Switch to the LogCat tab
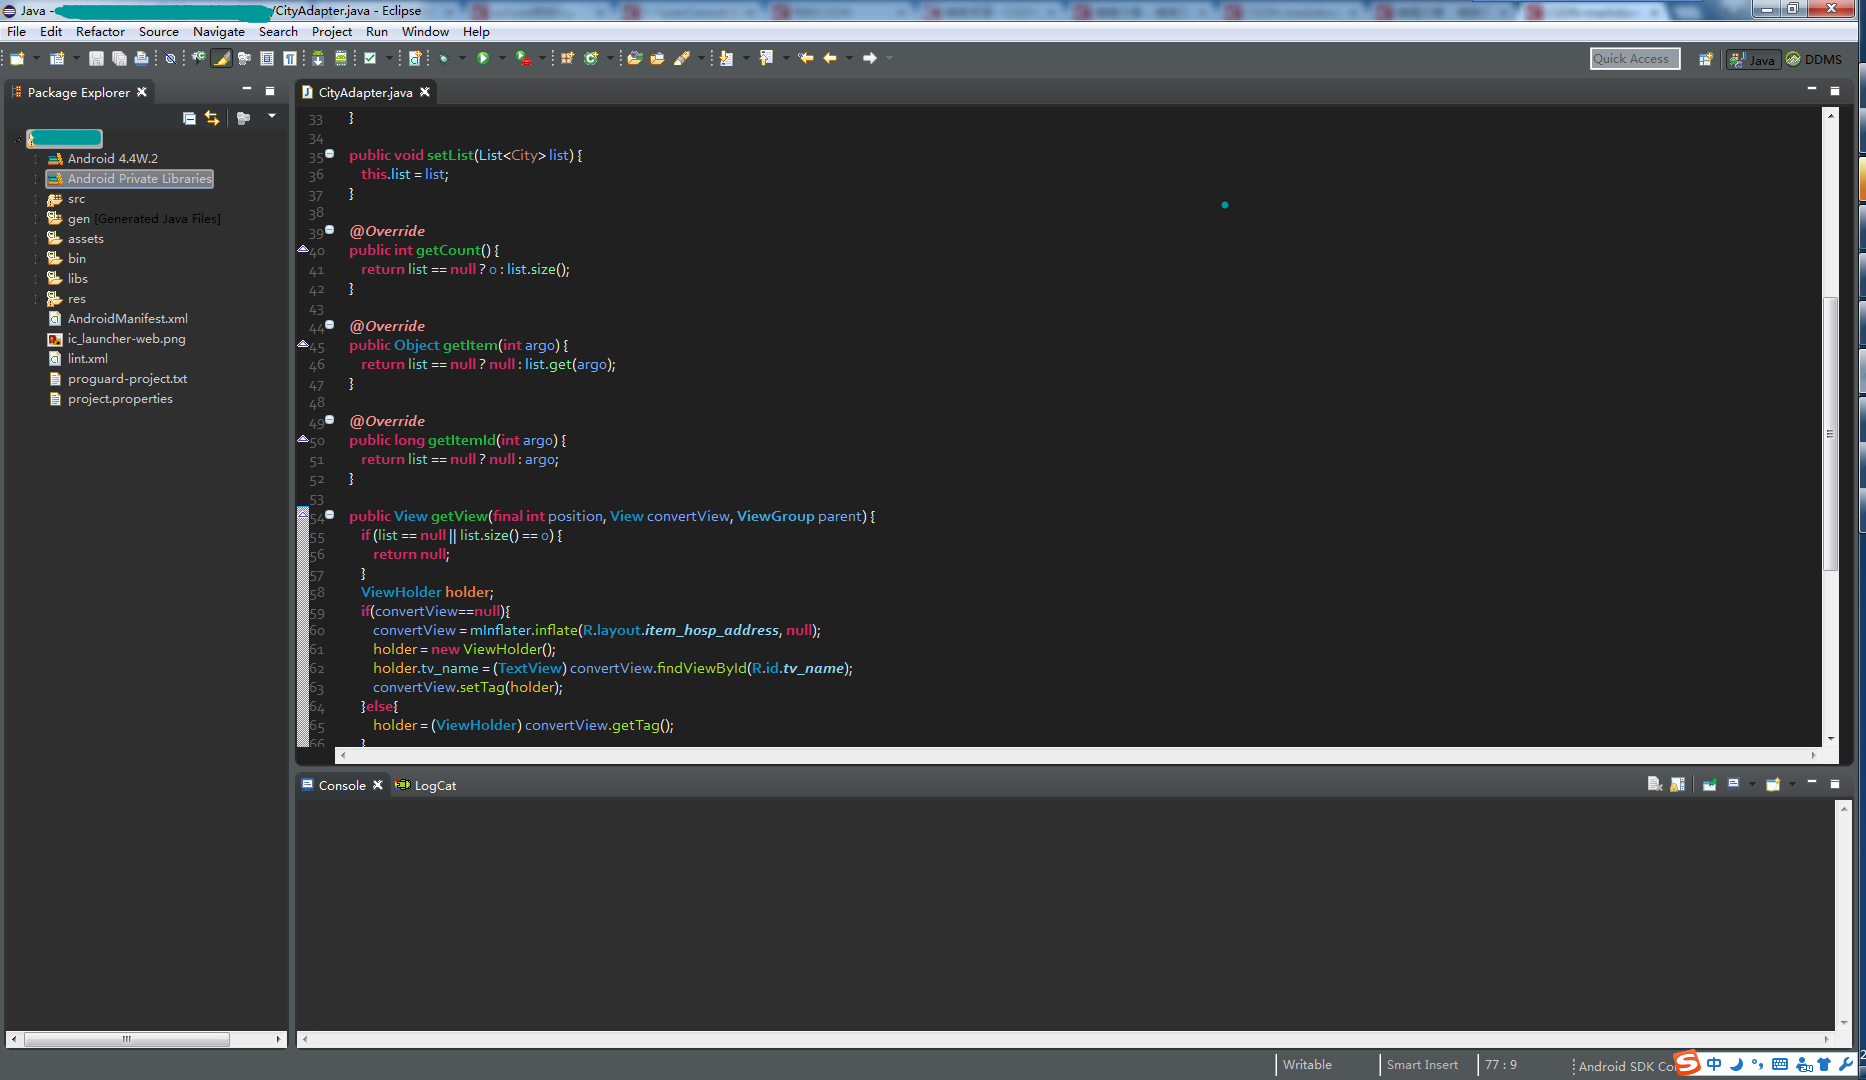The image size is (1866, 1080). click(x=426, y=786)
